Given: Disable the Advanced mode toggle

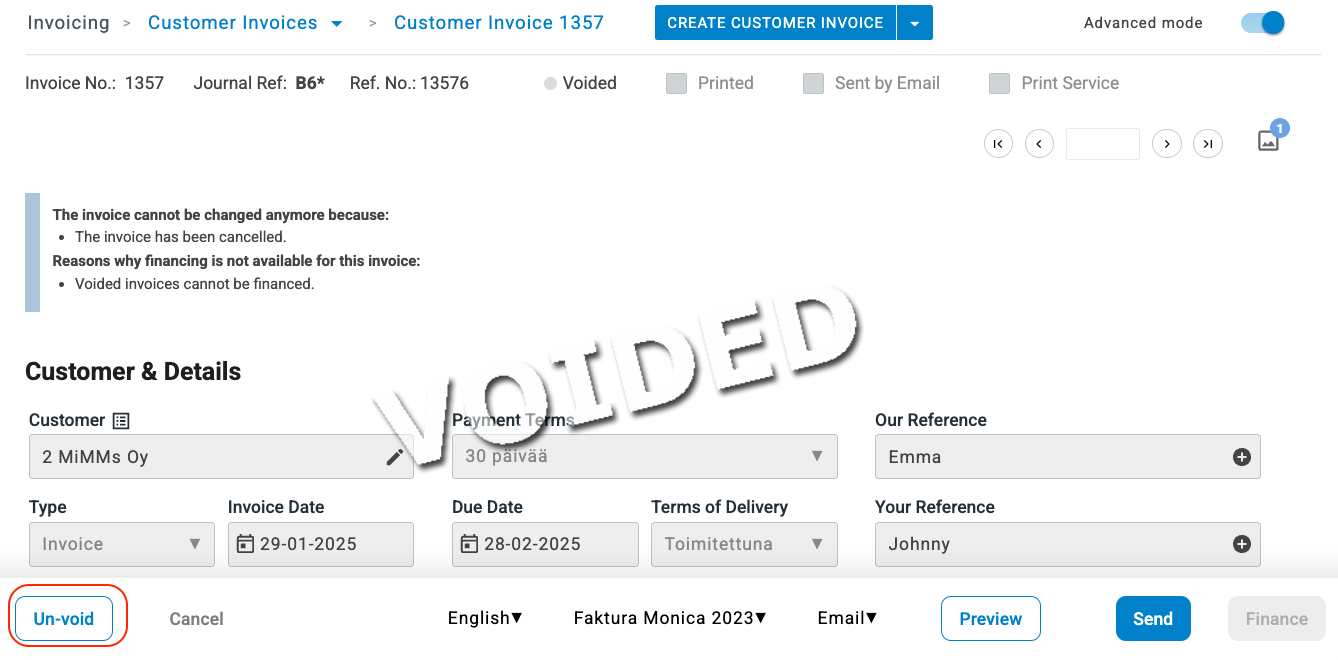Looking at the screenshot, I should (1261, 22).
